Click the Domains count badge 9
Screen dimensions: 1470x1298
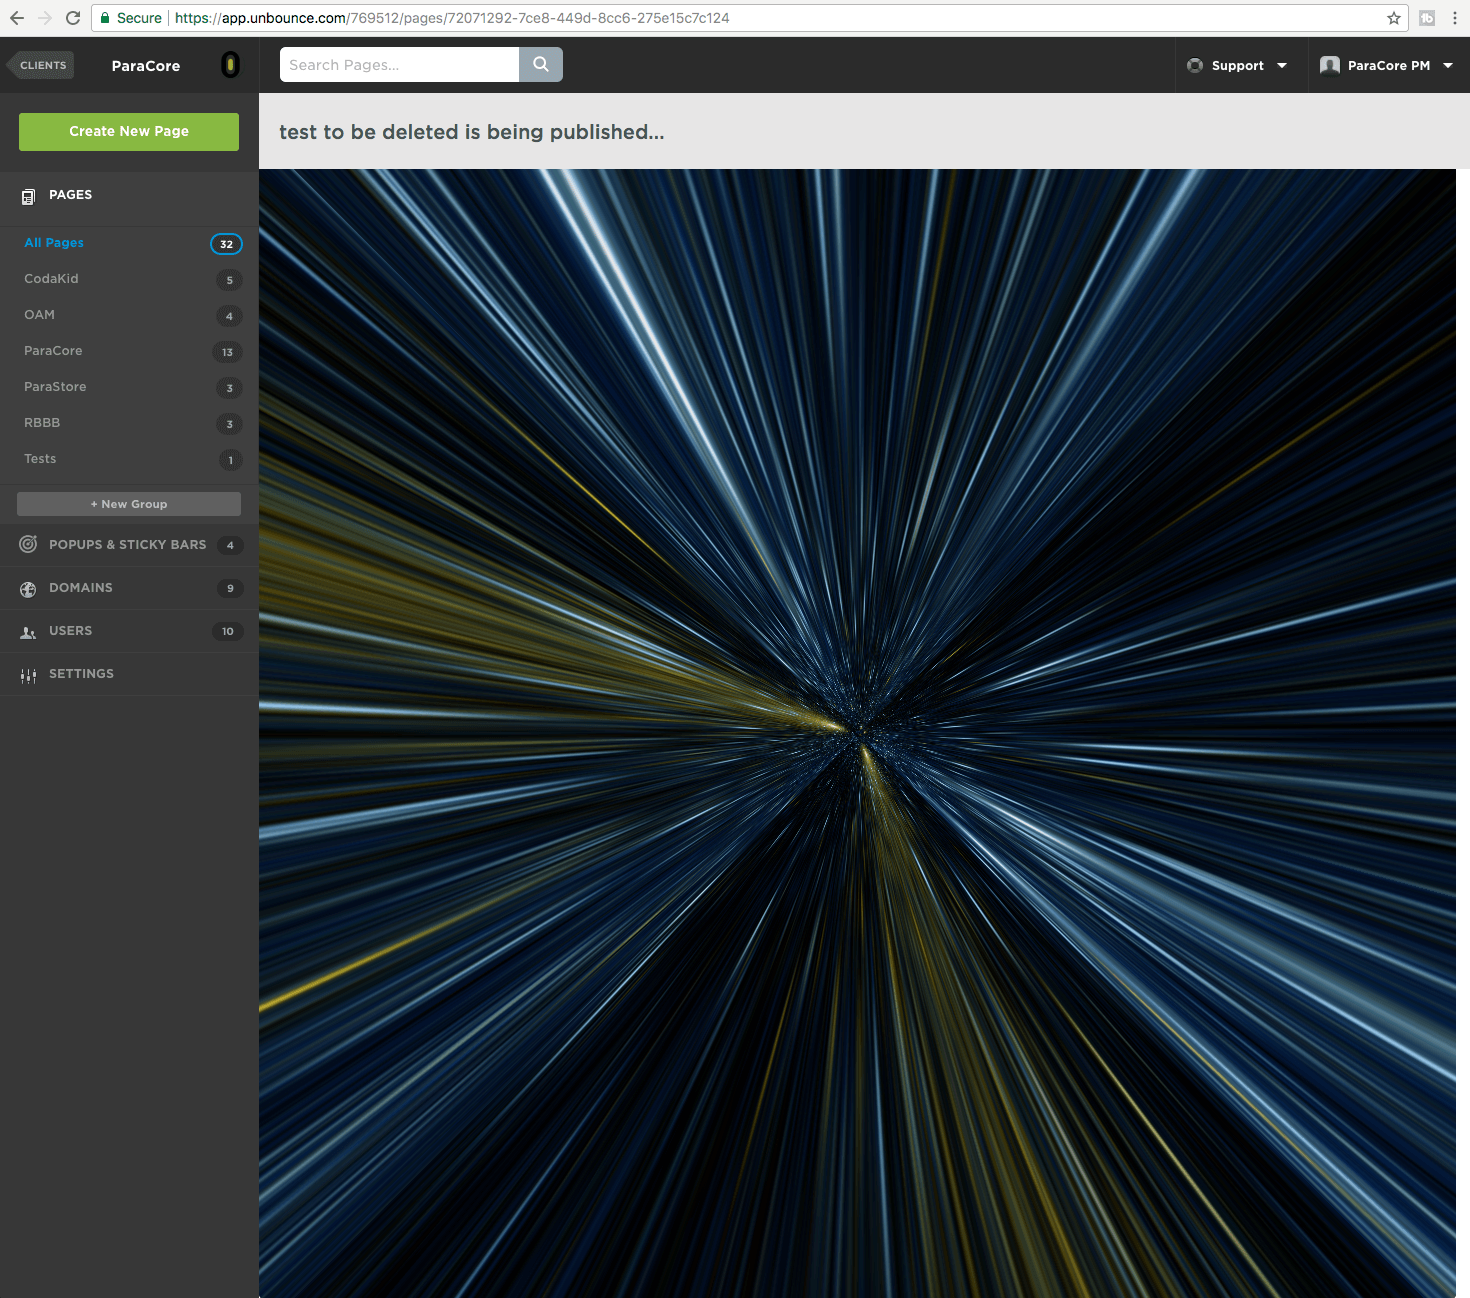click(230, 588)
